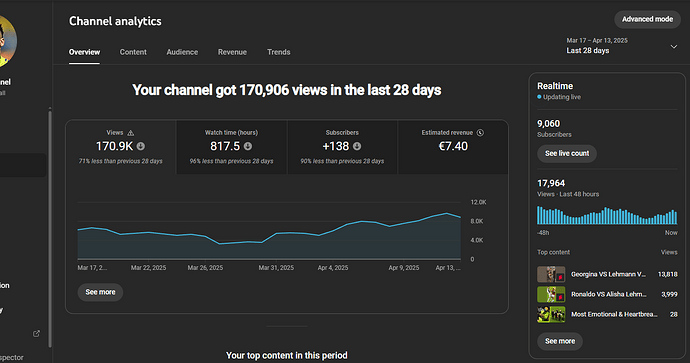
Task: Open the Trends tab
Action: point(279,52)
